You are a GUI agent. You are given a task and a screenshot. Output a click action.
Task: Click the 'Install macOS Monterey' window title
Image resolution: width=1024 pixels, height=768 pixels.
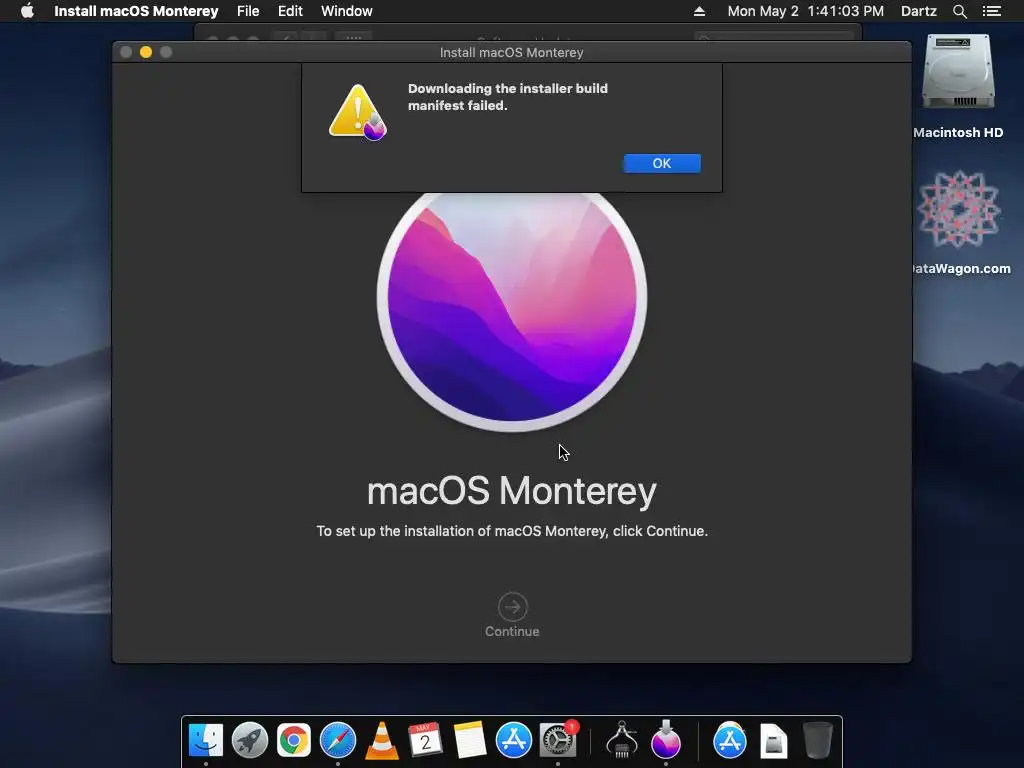point(511,52)
